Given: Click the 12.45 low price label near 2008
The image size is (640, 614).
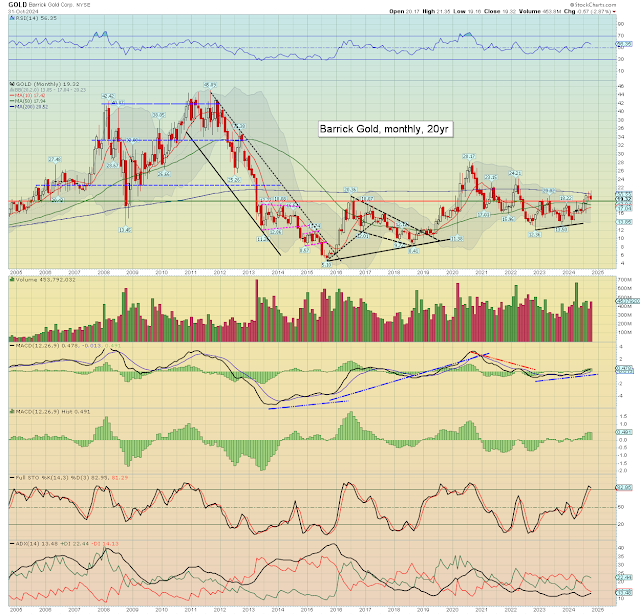Looking at the screenshot, I should [x=125, y=230].
